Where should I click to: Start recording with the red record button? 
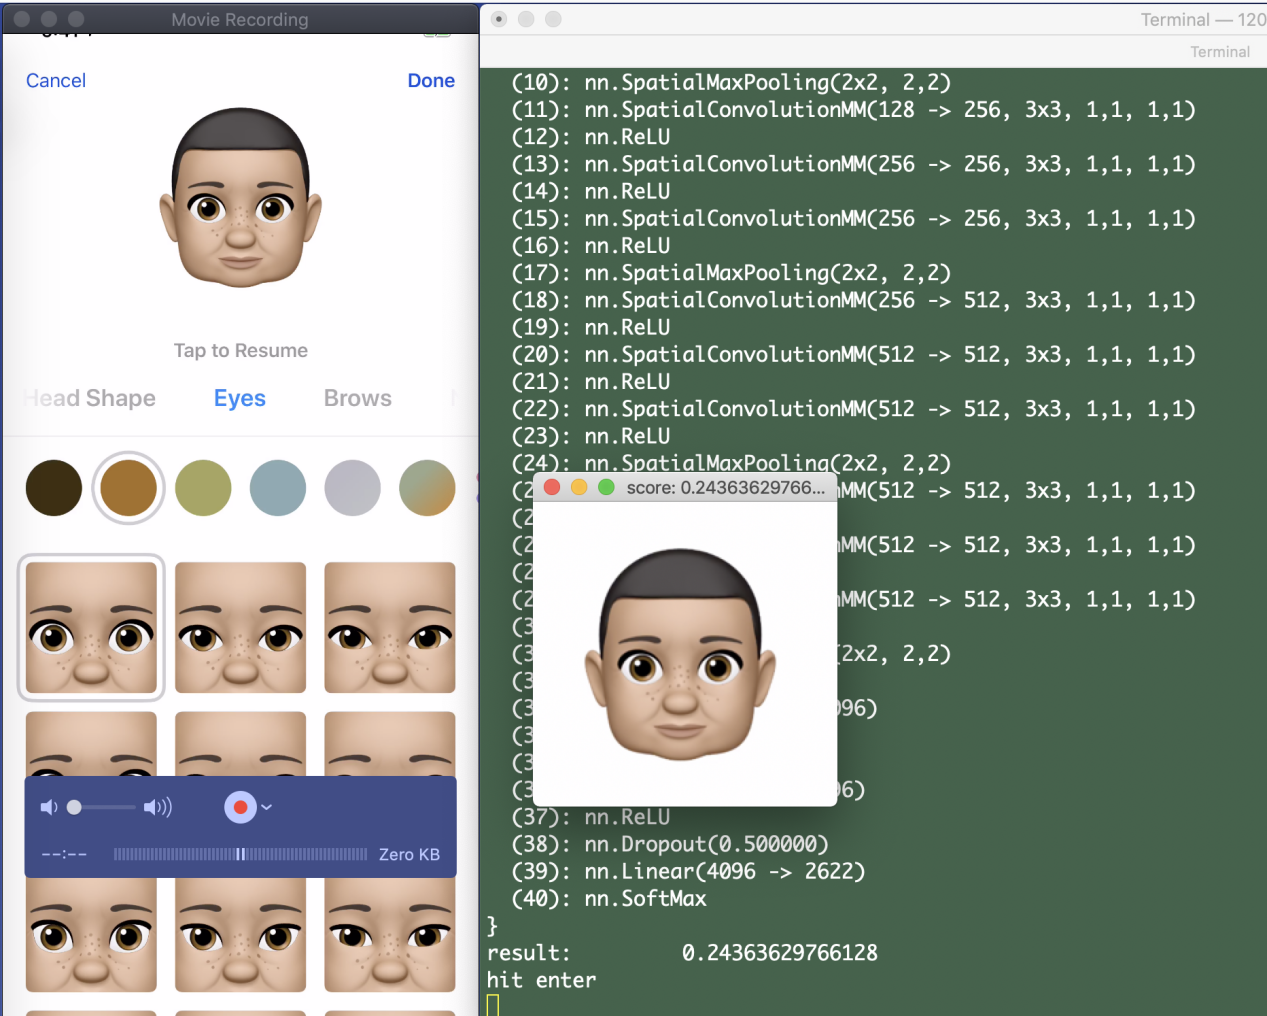pyautogui.click(x=239, y=807)
